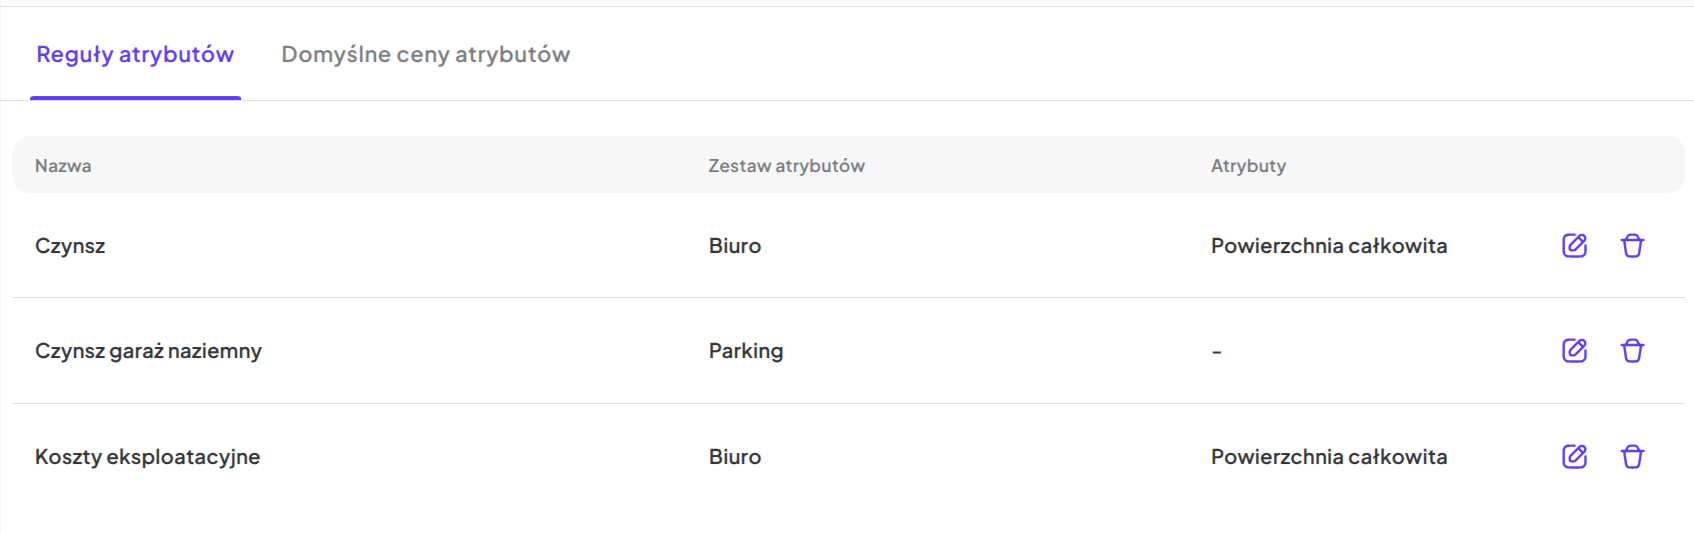Click the Parking attribute set cell
This screenshot has height=533, width=1694.
[746, 351]
